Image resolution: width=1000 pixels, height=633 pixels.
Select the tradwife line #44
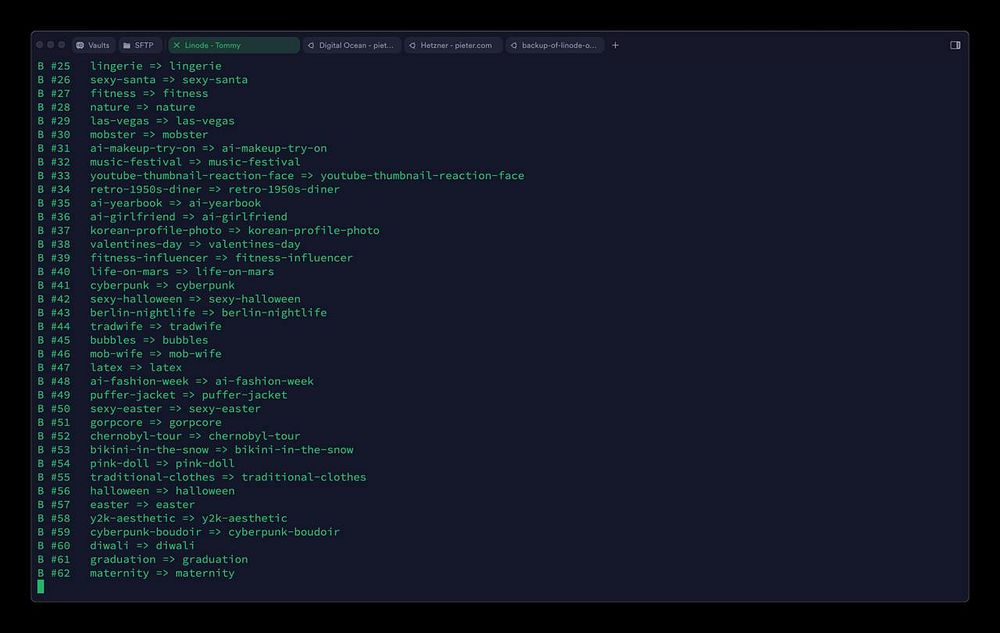(x=129, y=326)
